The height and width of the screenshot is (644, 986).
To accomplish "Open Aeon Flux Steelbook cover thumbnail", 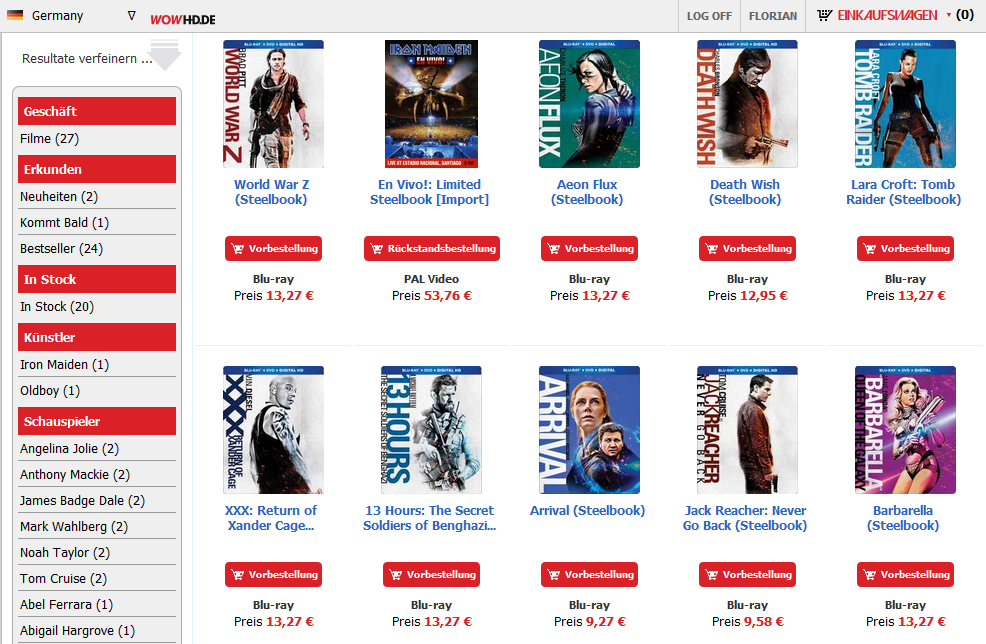I will 589,104.
